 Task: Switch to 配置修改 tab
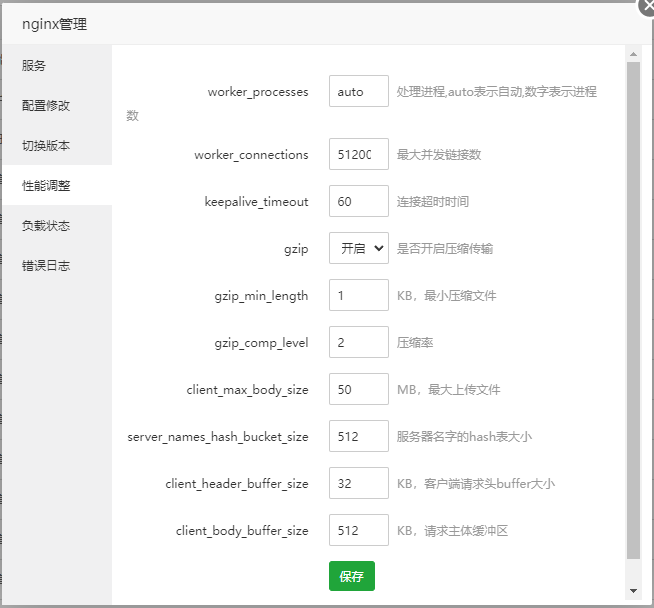tap(46, 105)
